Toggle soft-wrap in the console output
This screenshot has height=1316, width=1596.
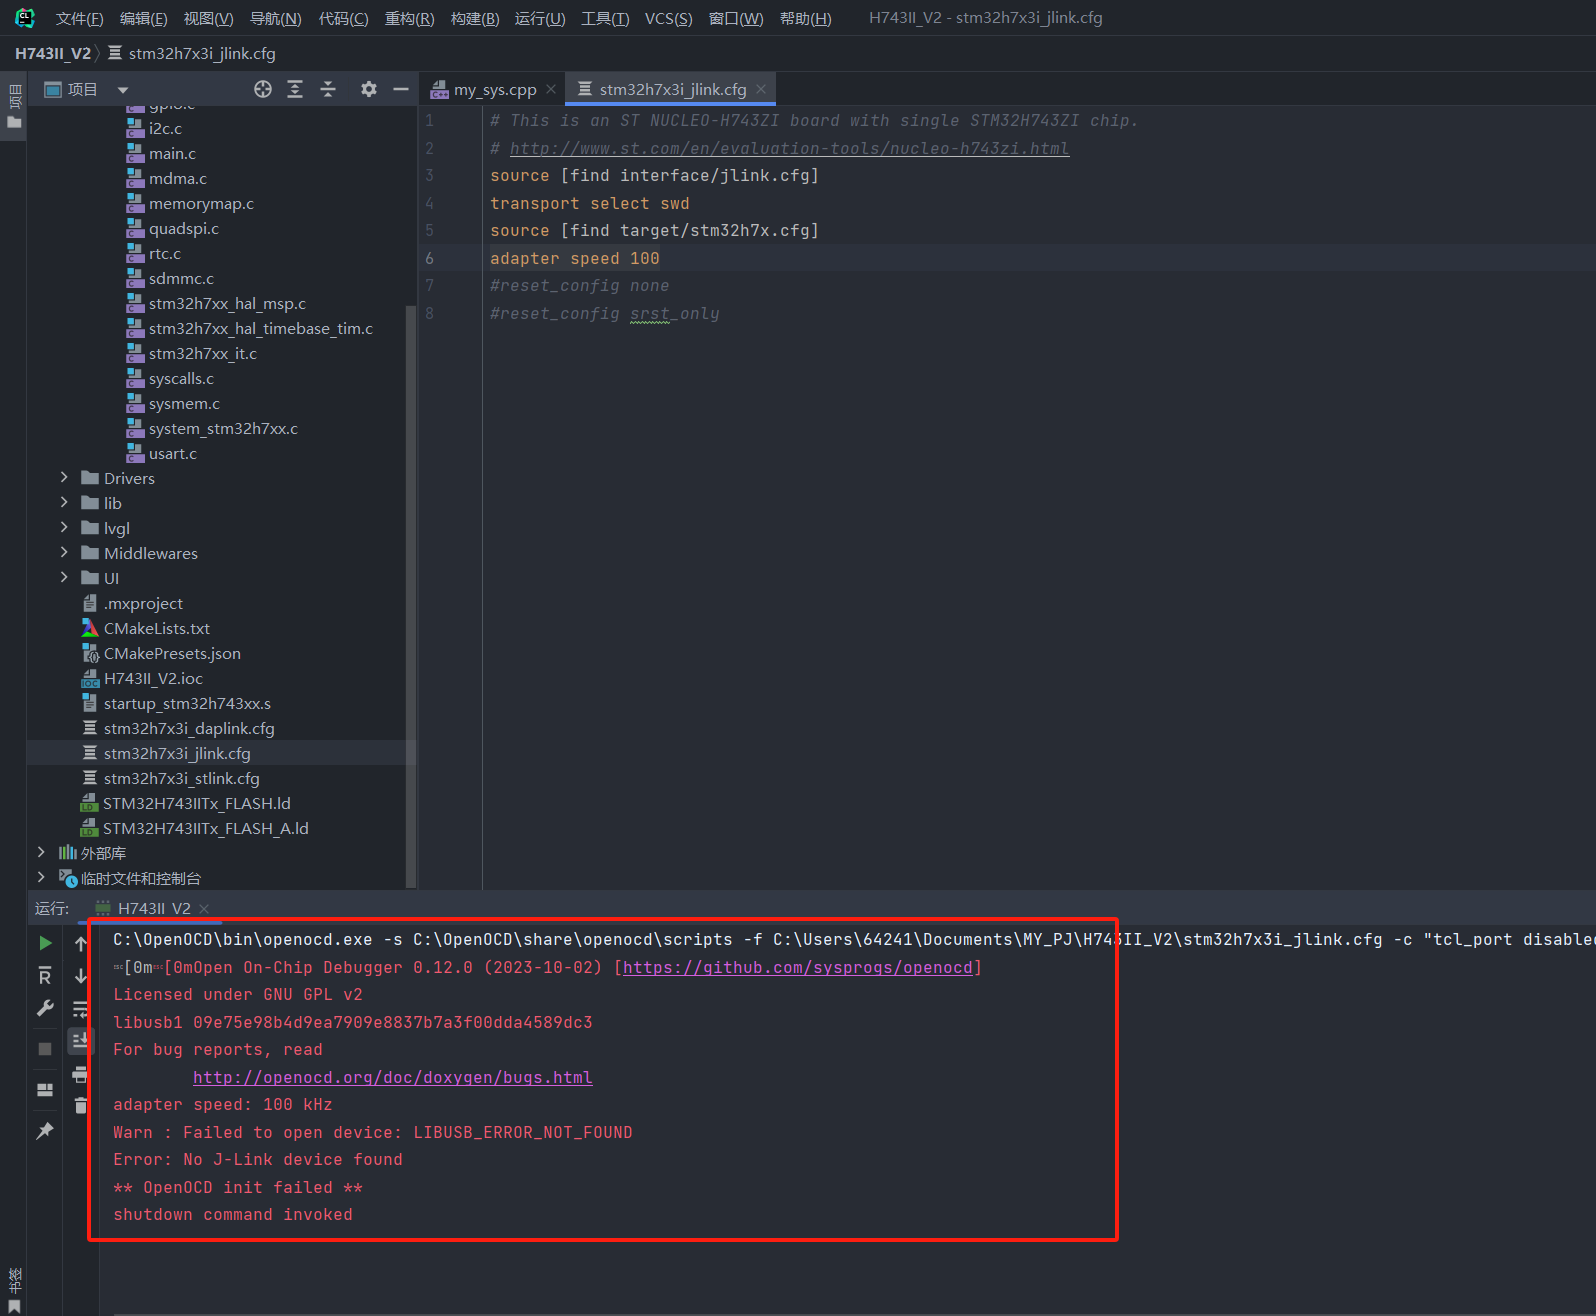(x=81, y=1009)
